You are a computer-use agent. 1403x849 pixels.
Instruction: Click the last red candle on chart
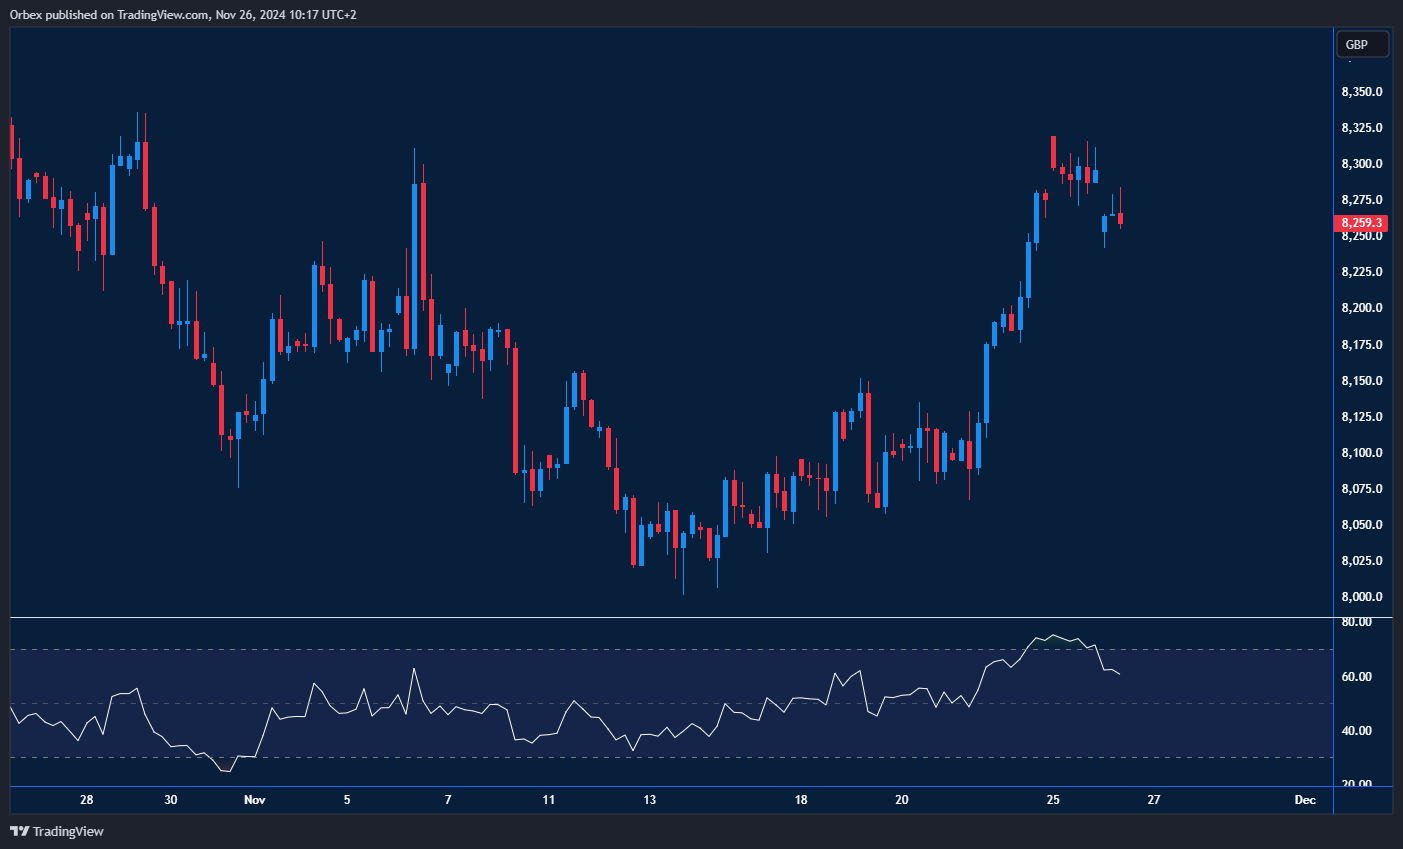point(1121,218)
